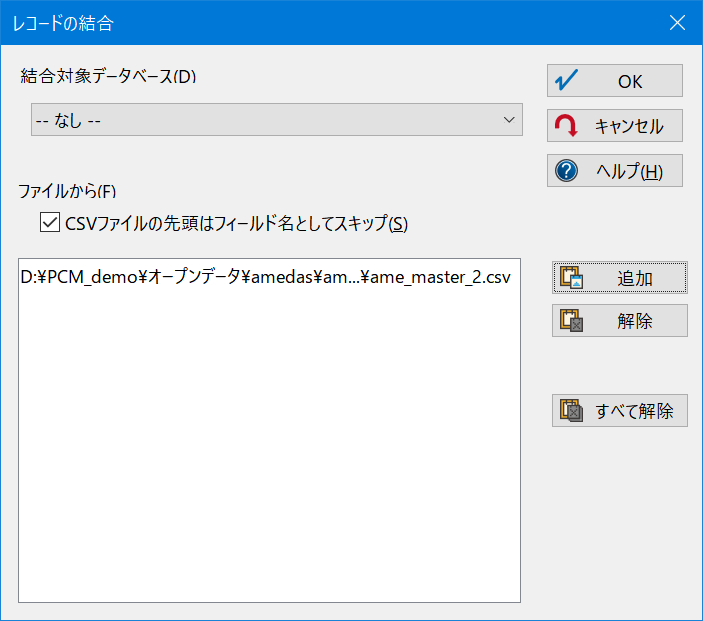Remove selected file with 解除 button
Screen dimensions: 703x621
(x=620, y=321)
